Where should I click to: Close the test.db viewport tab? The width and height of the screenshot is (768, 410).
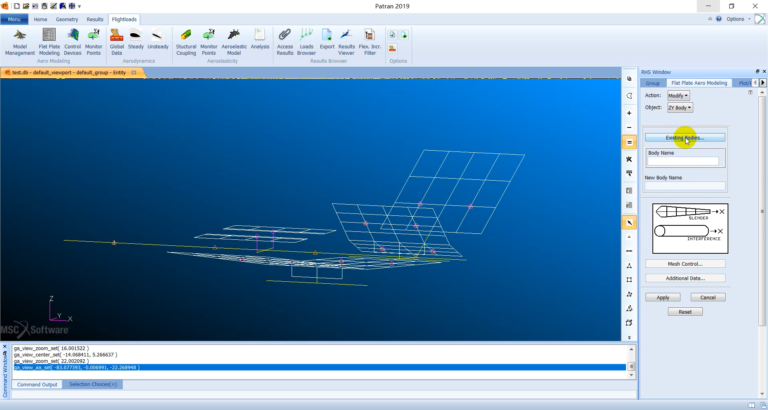point(134,72)
